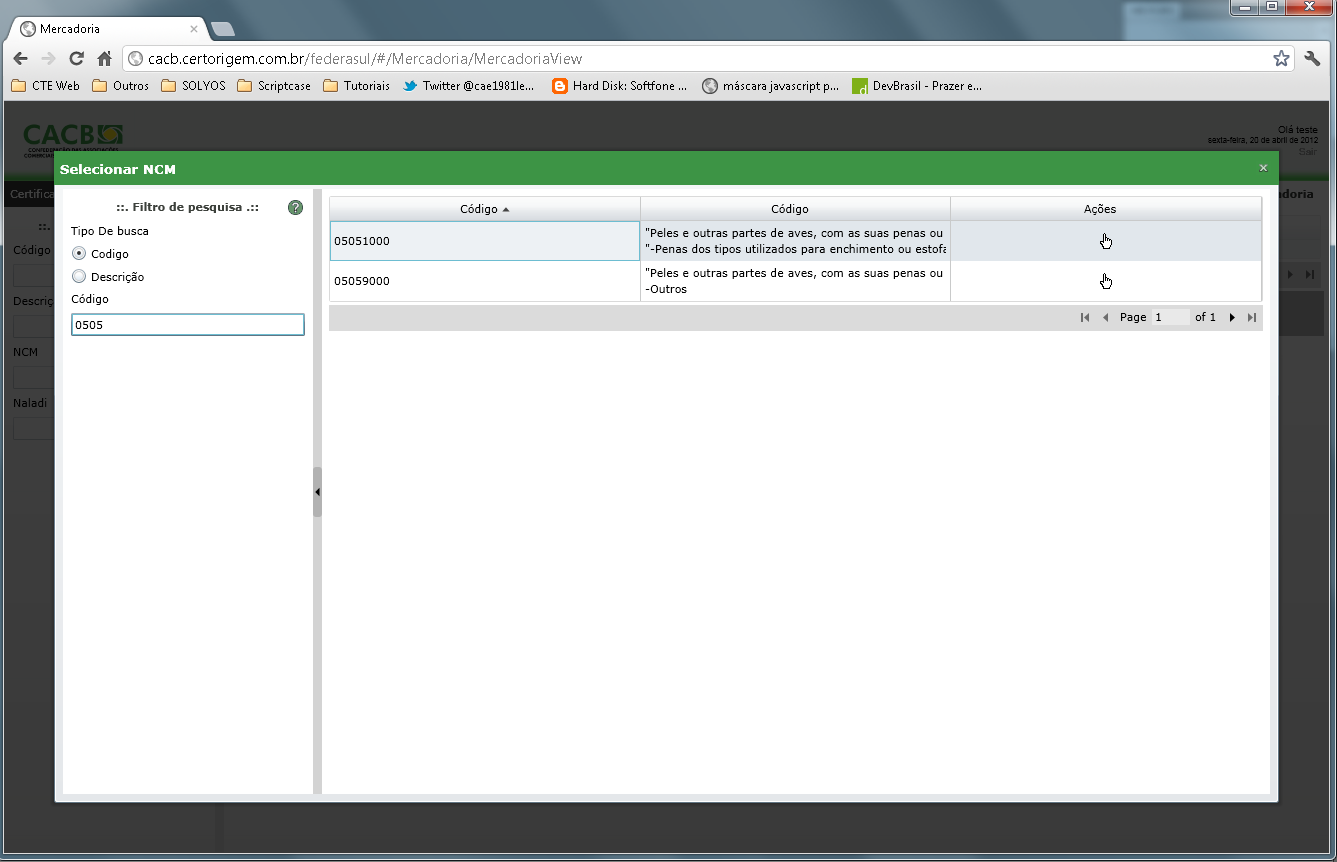Click the Código search input containing 0505
Viewport: 1337px width, 862px height.
(x=188, y=325)
